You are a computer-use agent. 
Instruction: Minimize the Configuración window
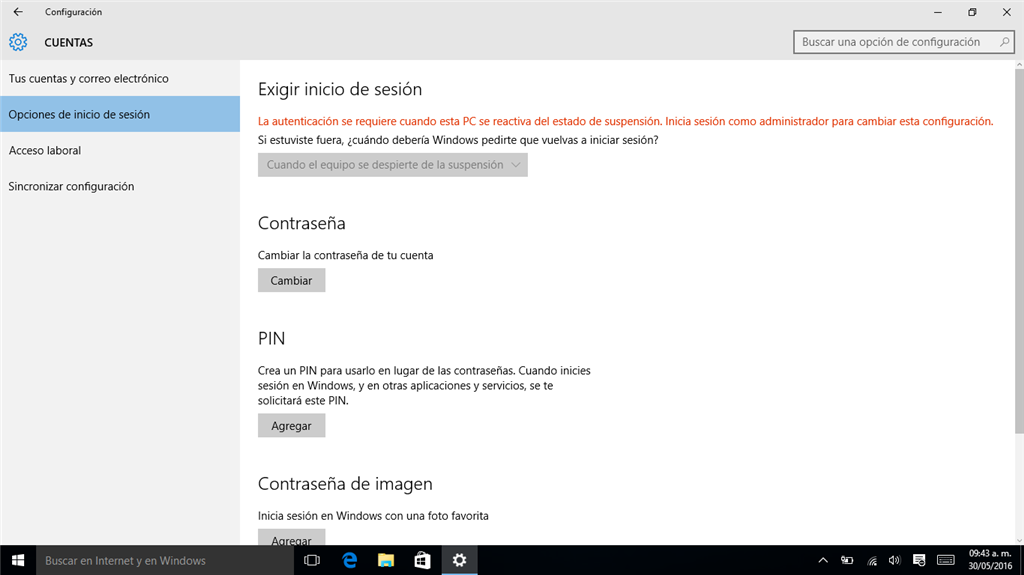tap(938, 12)
